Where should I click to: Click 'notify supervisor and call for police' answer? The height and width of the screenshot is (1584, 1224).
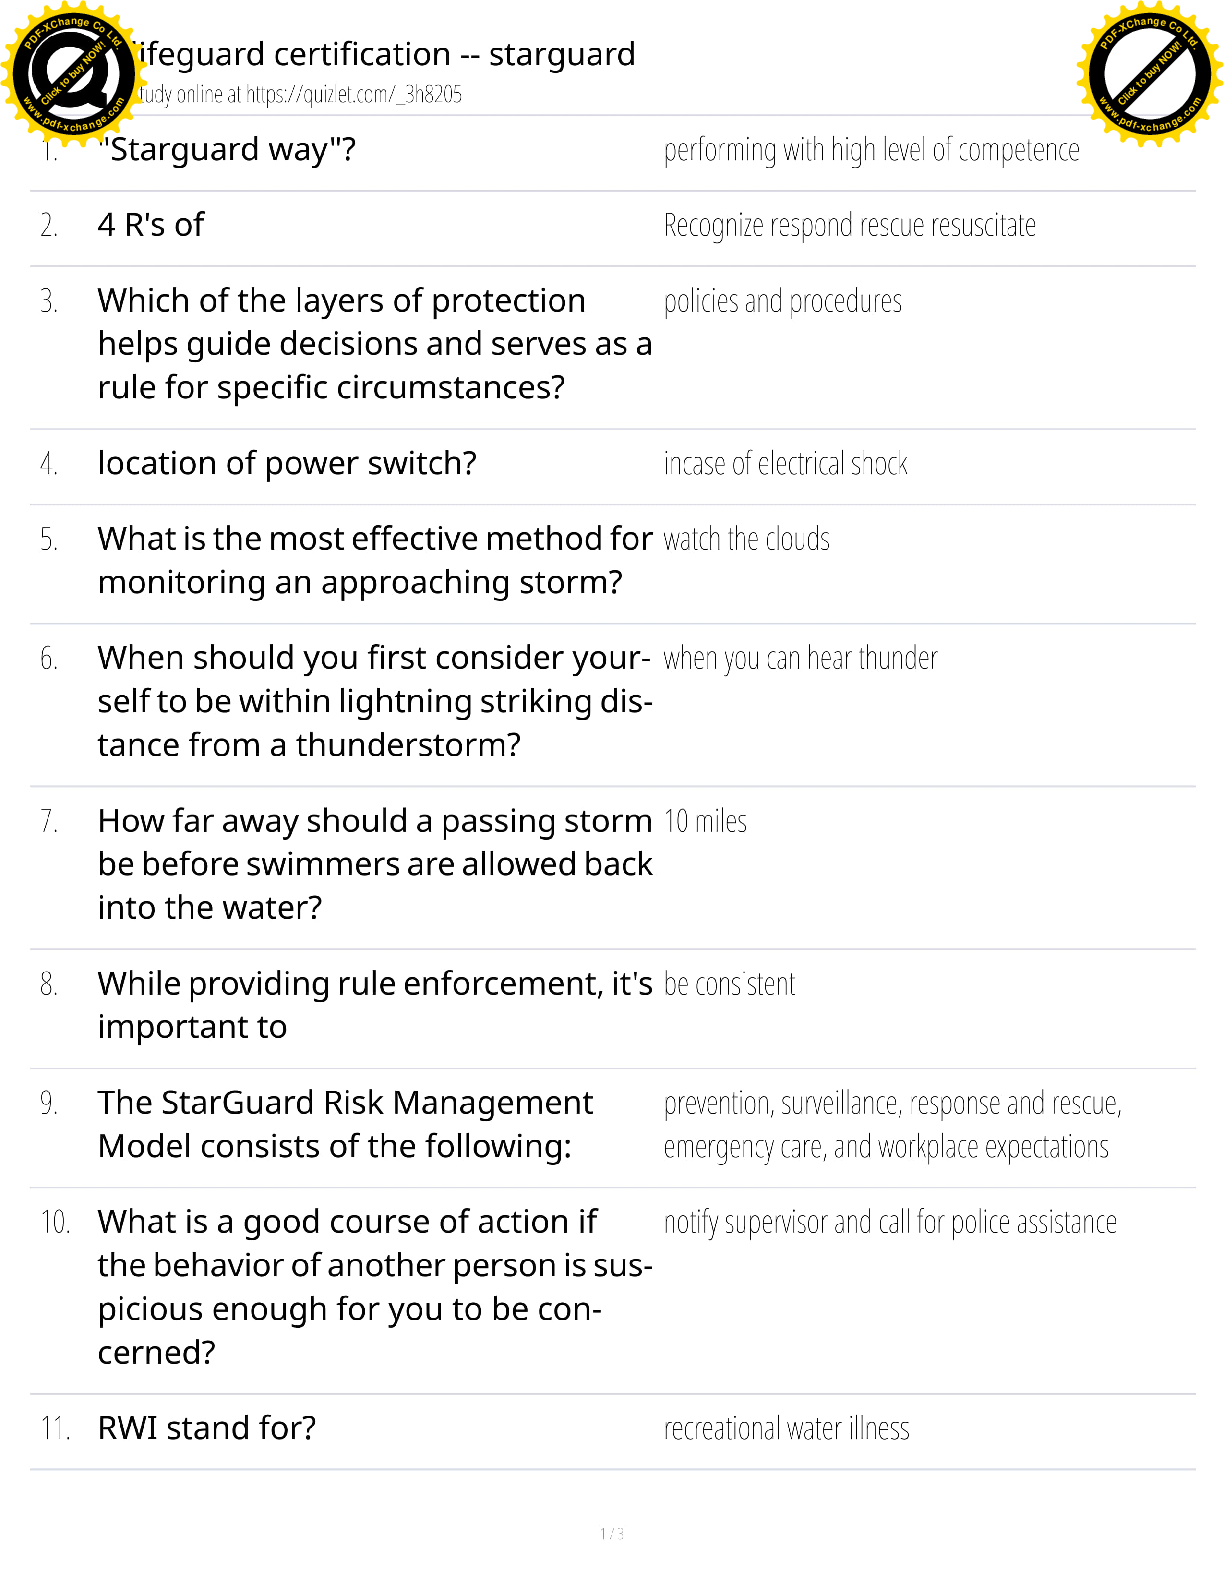(890, 1222)
